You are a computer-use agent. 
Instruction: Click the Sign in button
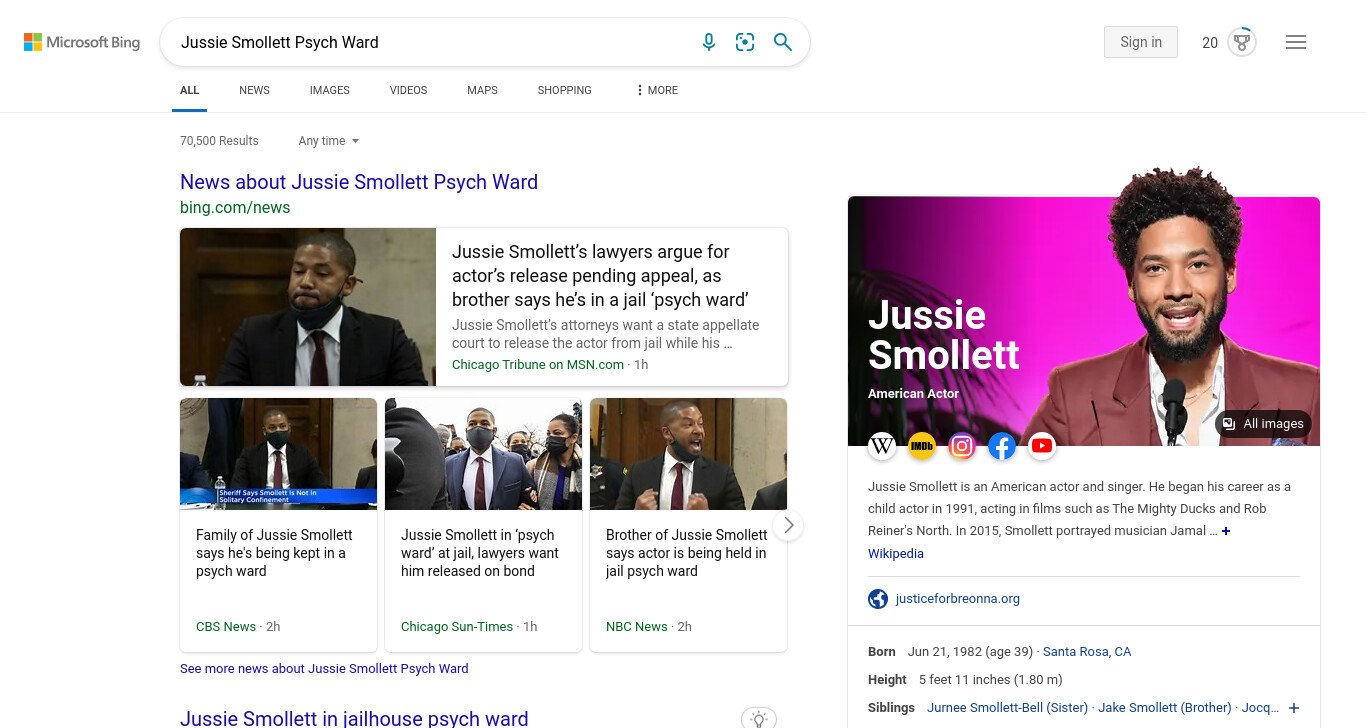(x=1141, y=42)
